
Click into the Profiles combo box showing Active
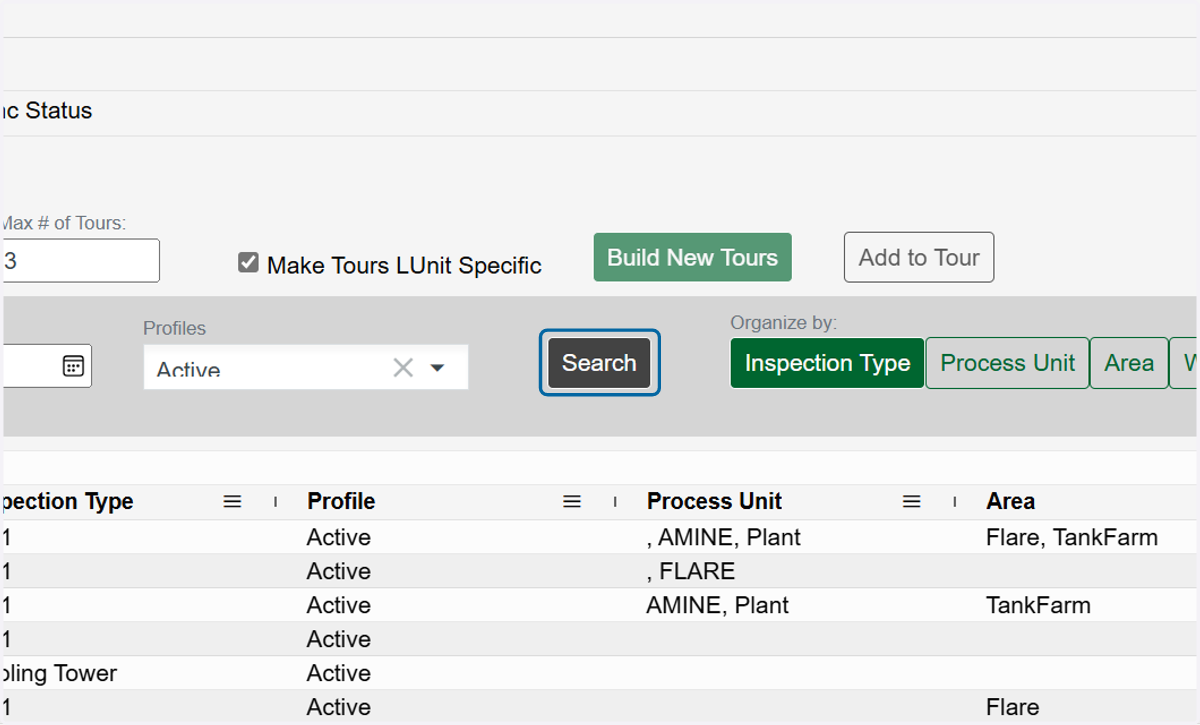tap(306, 367)
